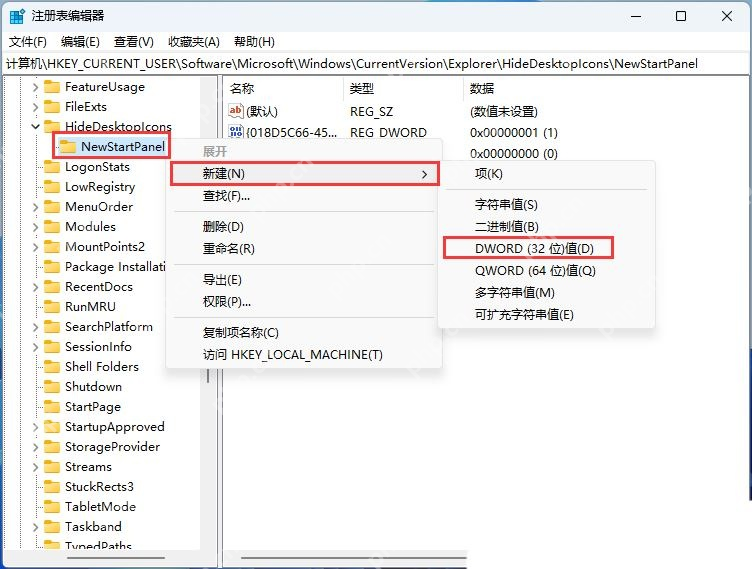752x569 pixels.
Task: Click the Taskband folder icon
Action: pyautogui.click(x=52, y=527)
